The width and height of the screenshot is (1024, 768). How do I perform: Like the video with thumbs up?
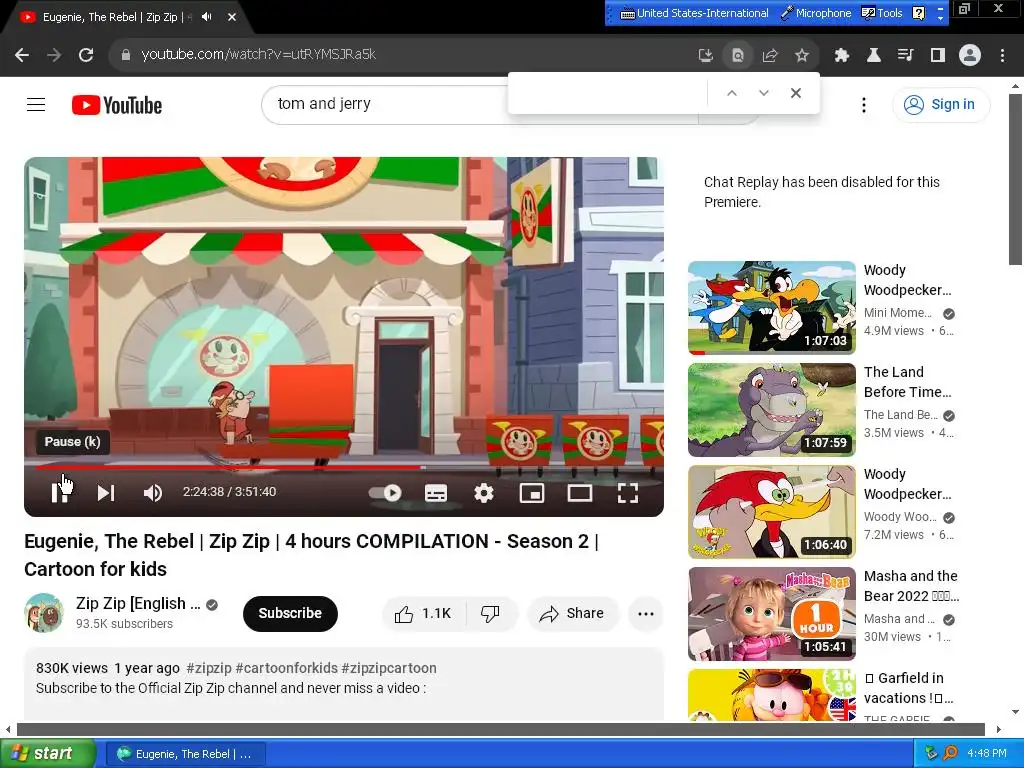423,613
